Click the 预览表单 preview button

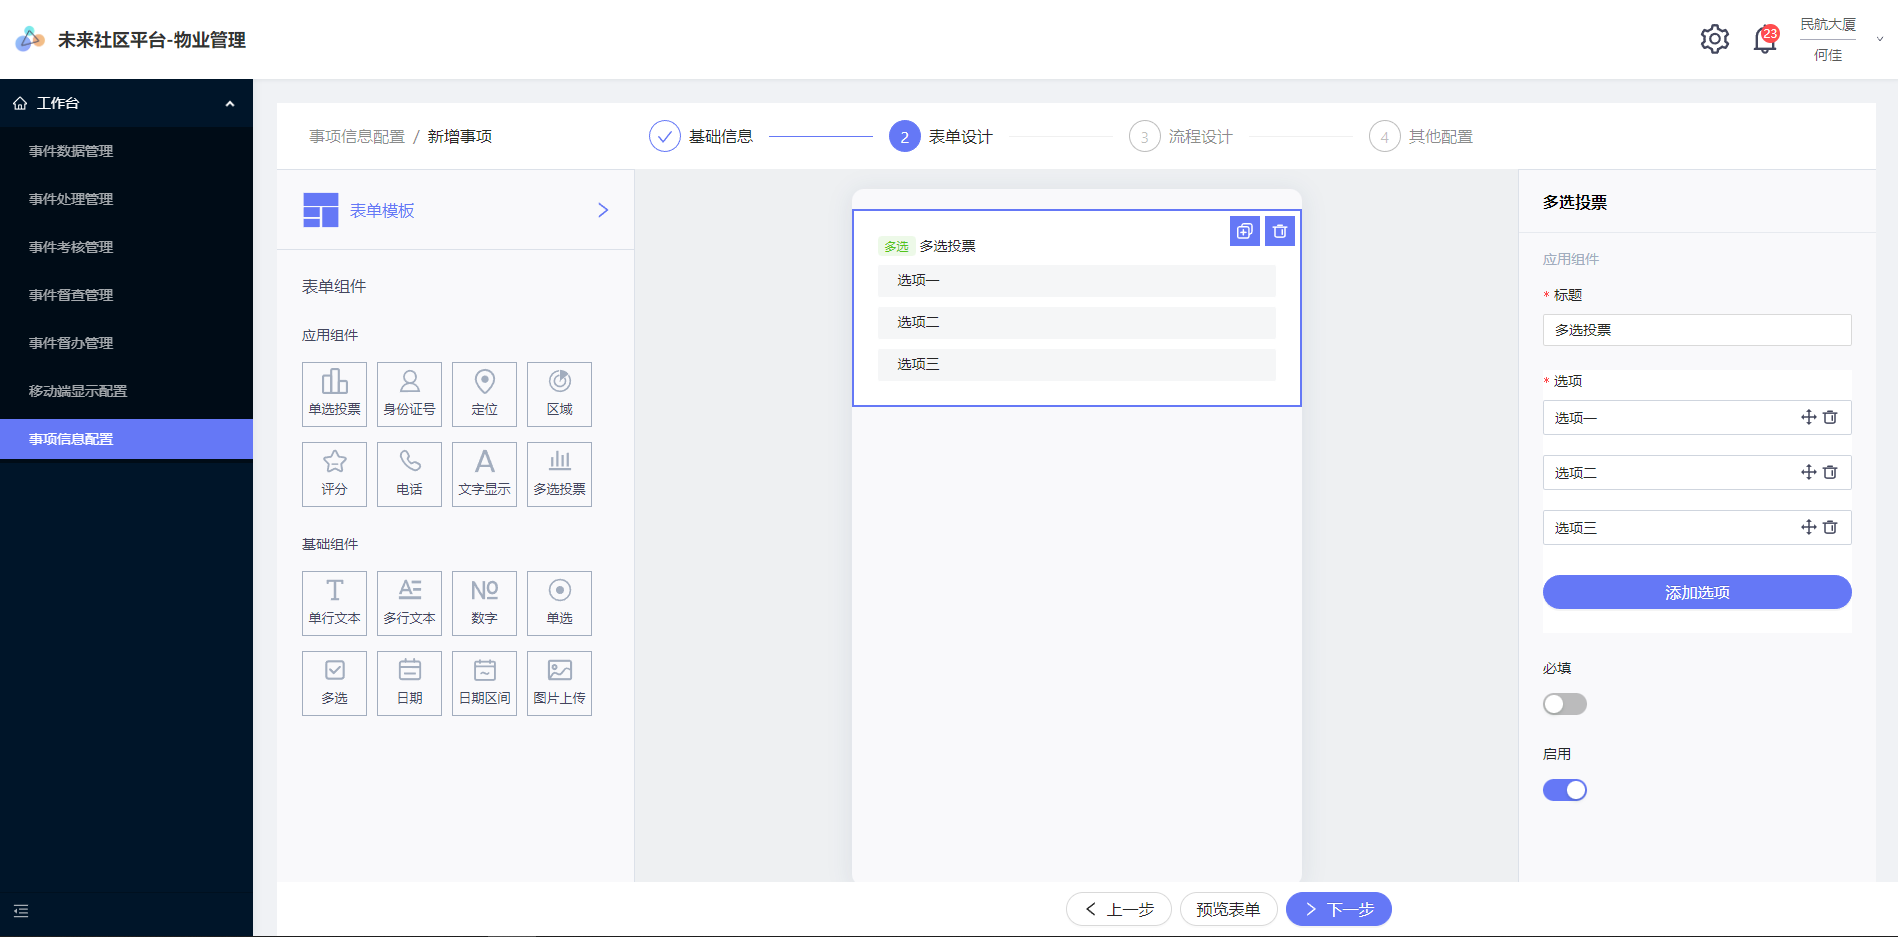click(1228, 909)
